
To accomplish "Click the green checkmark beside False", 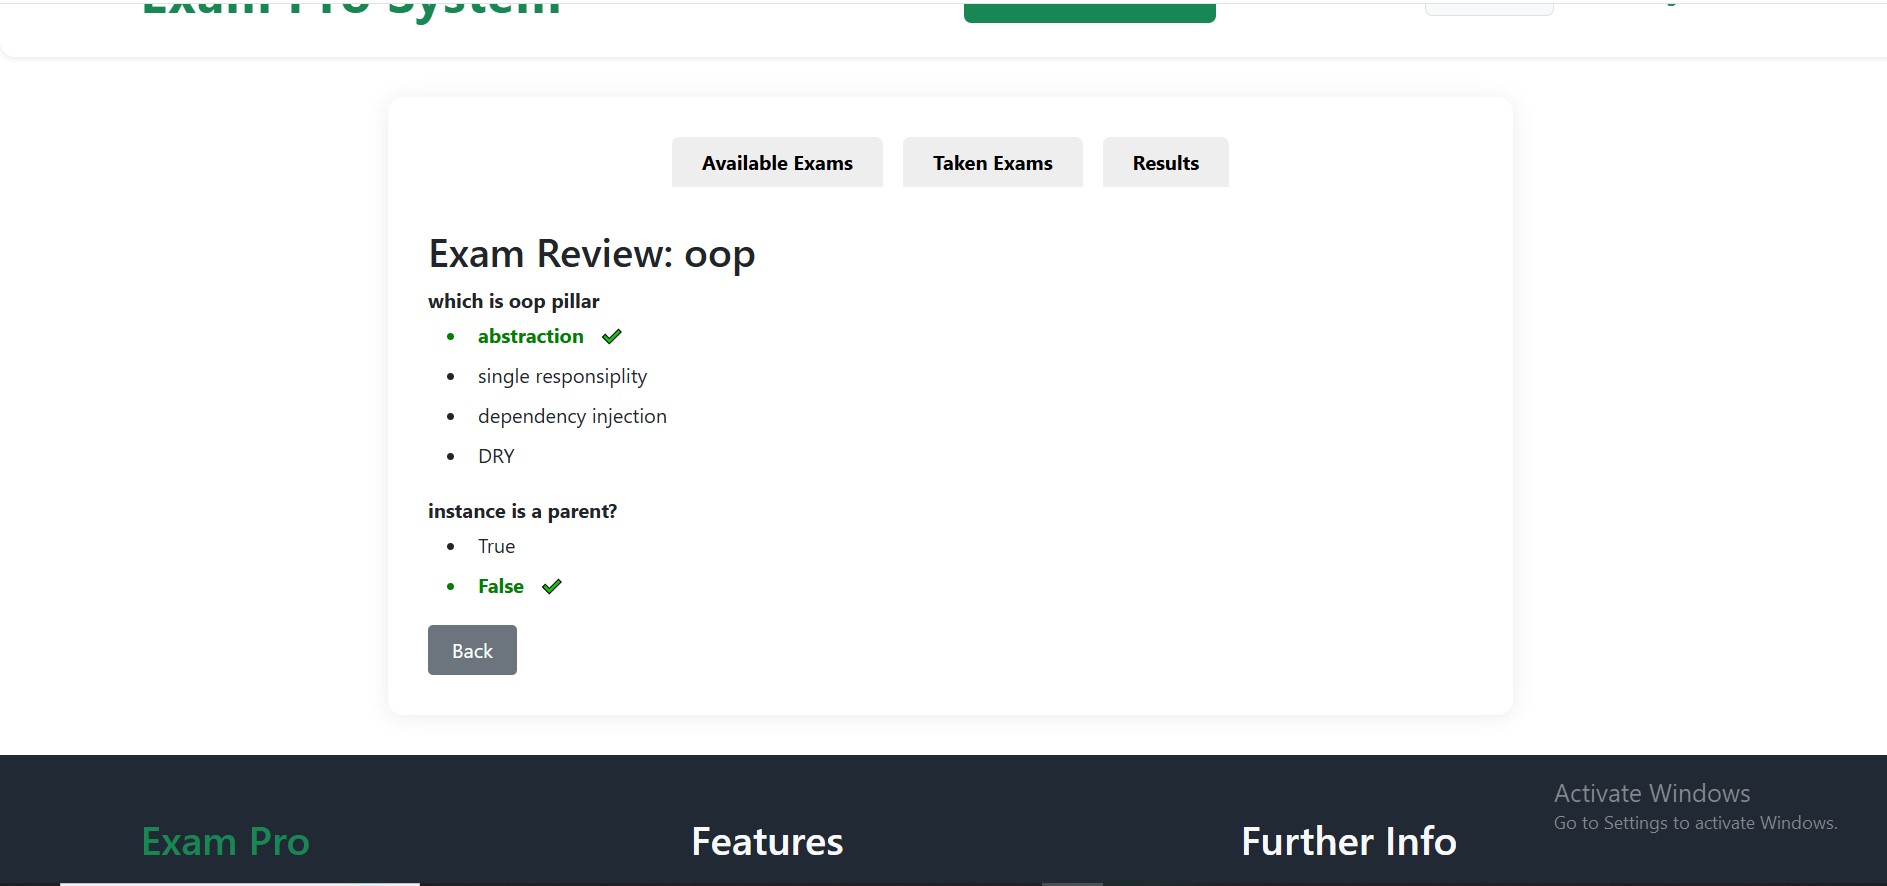I will tap(552, 587).
